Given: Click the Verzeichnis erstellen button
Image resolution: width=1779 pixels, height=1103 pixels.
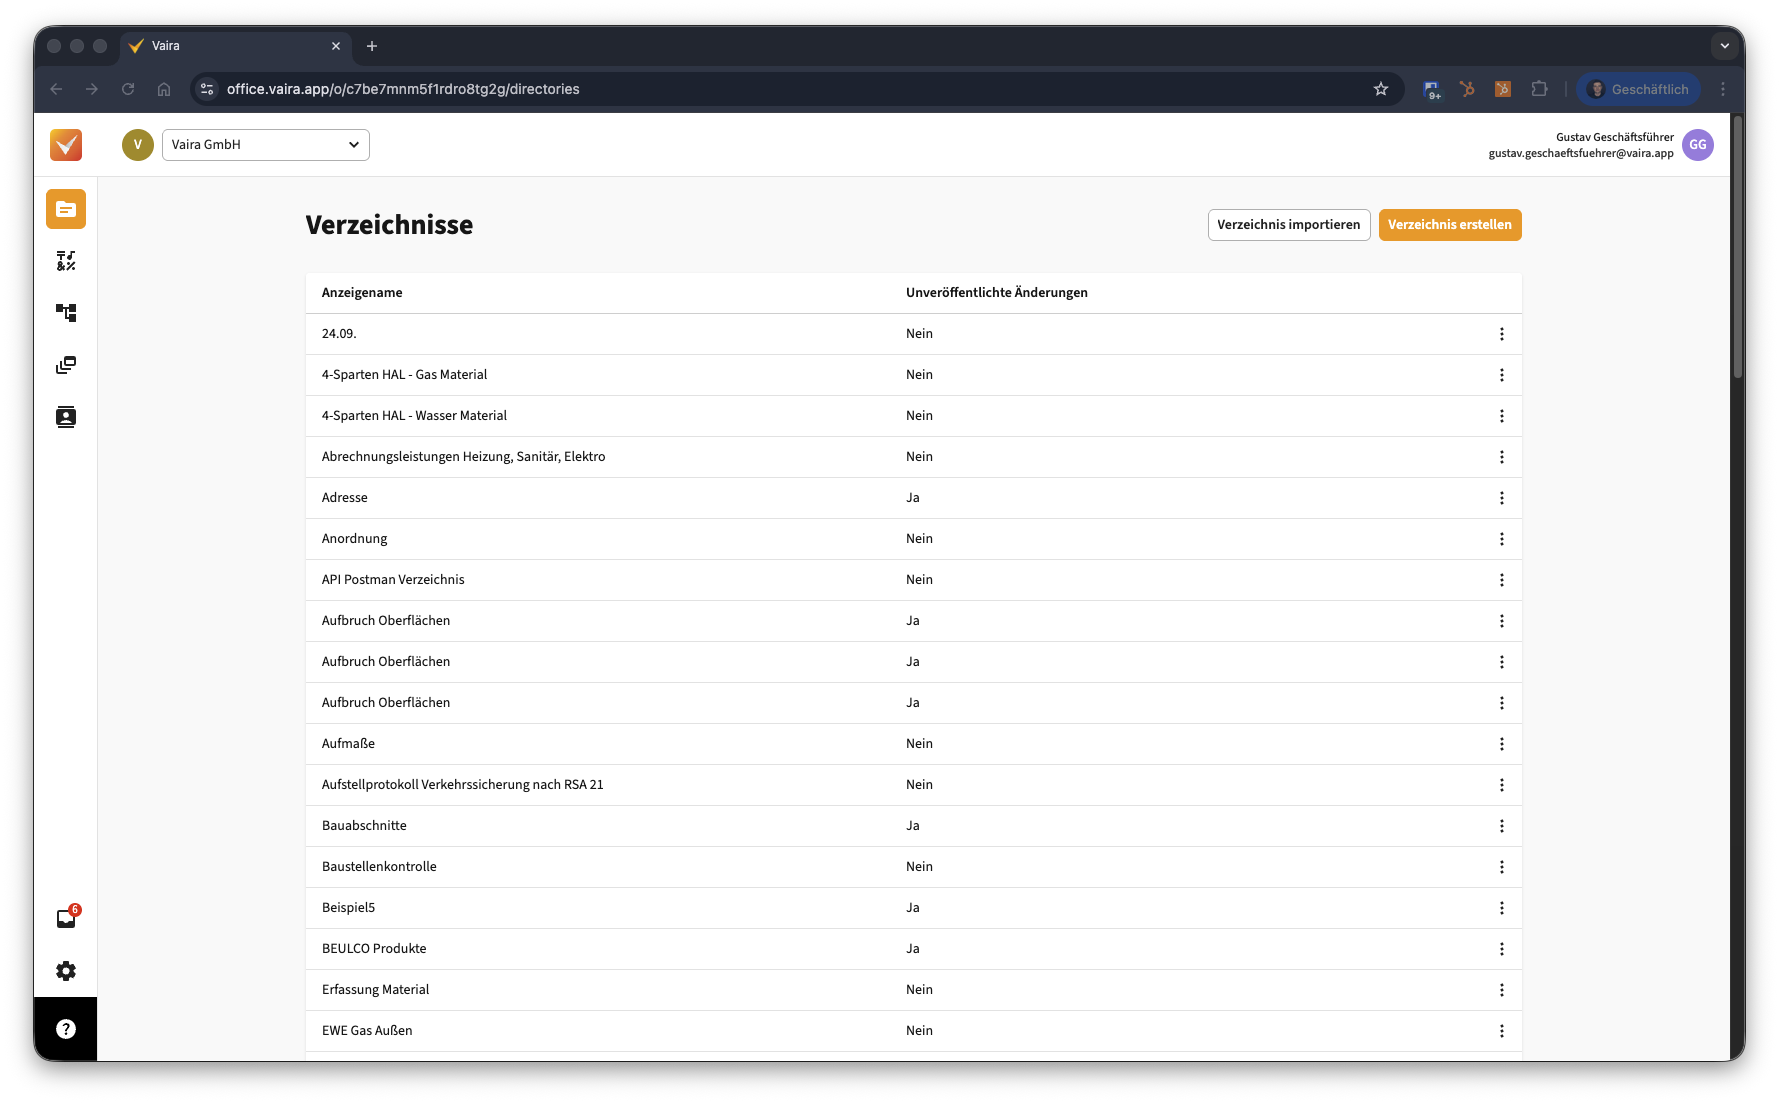Looking at the screenshot, I should coord(1449,225).
